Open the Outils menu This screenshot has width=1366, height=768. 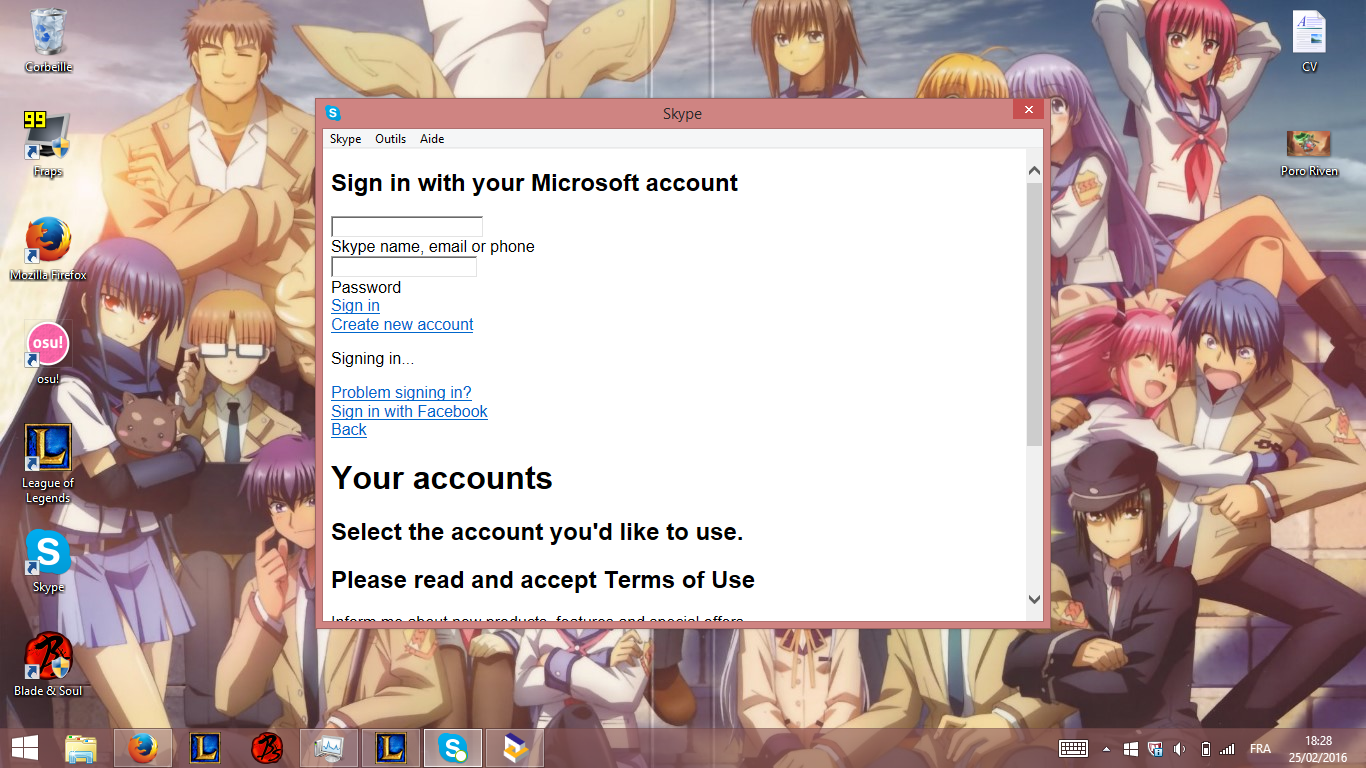391,139
